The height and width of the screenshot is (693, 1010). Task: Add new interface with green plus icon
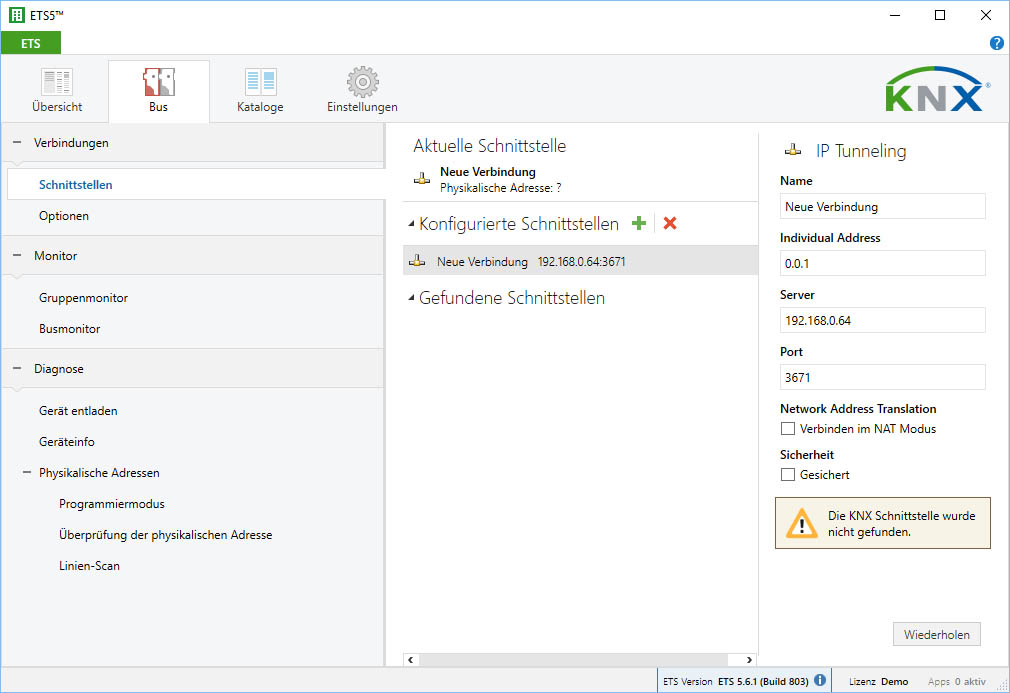point(639,223)
